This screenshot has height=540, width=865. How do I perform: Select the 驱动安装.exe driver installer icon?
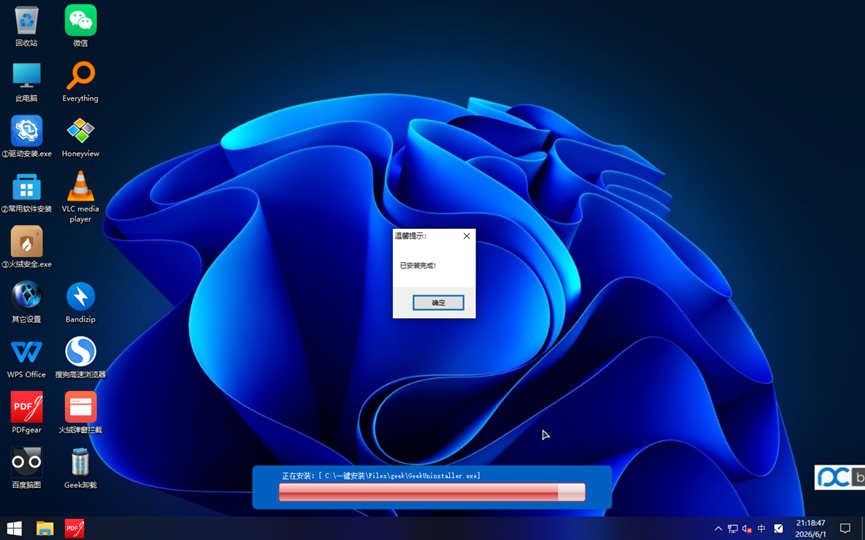click(x=26, y=137)
